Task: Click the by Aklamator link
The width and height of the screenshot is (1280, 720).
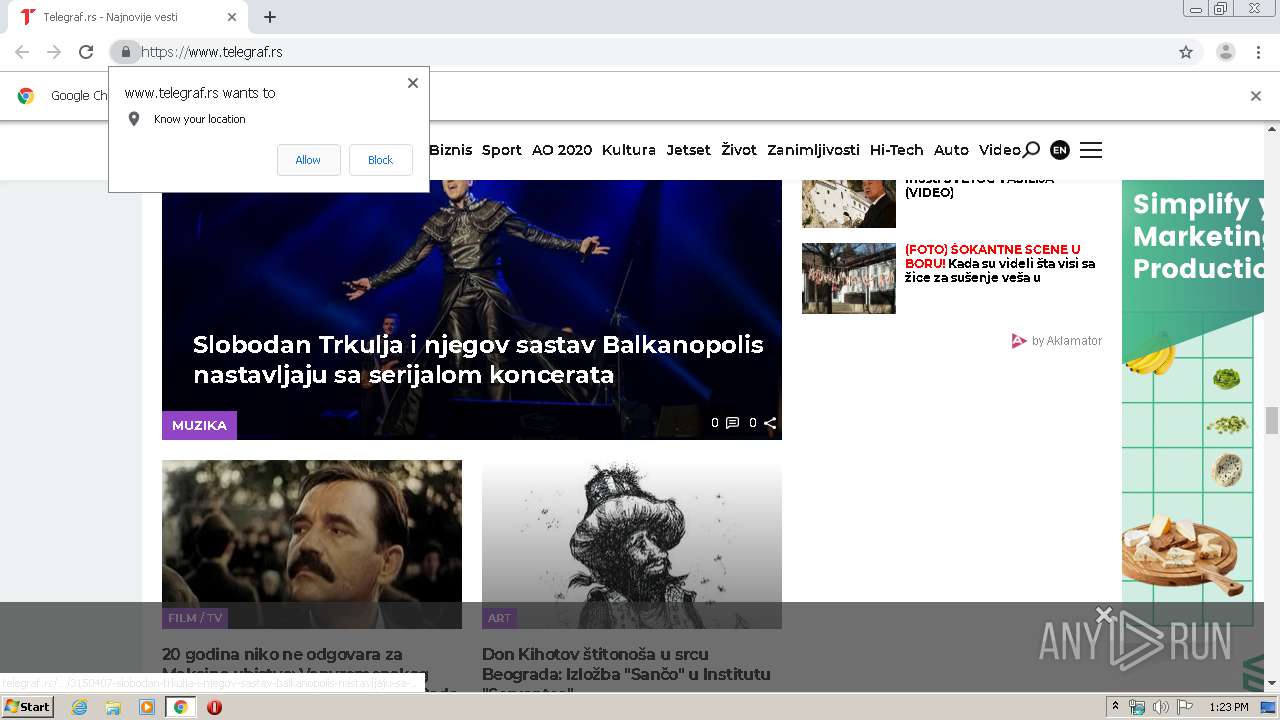Action: pyautogui.click(x=1057, y=341)
